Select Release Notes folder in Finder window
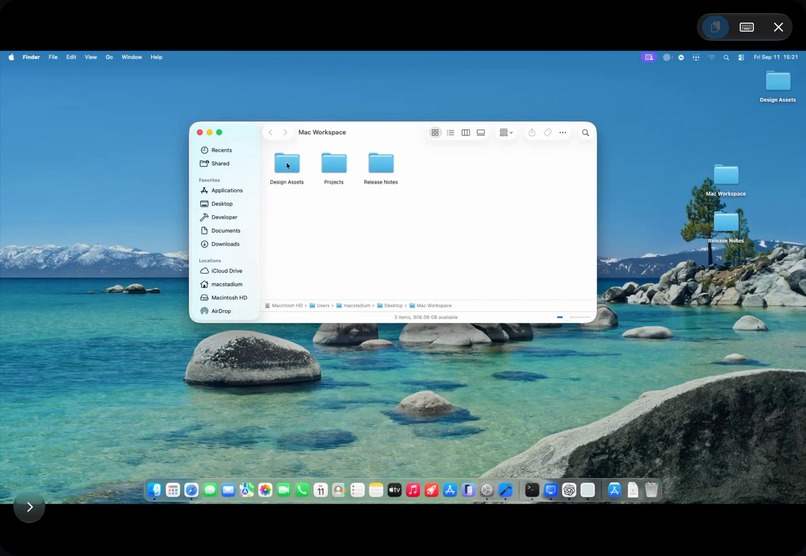The width and height of the screenshot is (806, 556). 381,169
